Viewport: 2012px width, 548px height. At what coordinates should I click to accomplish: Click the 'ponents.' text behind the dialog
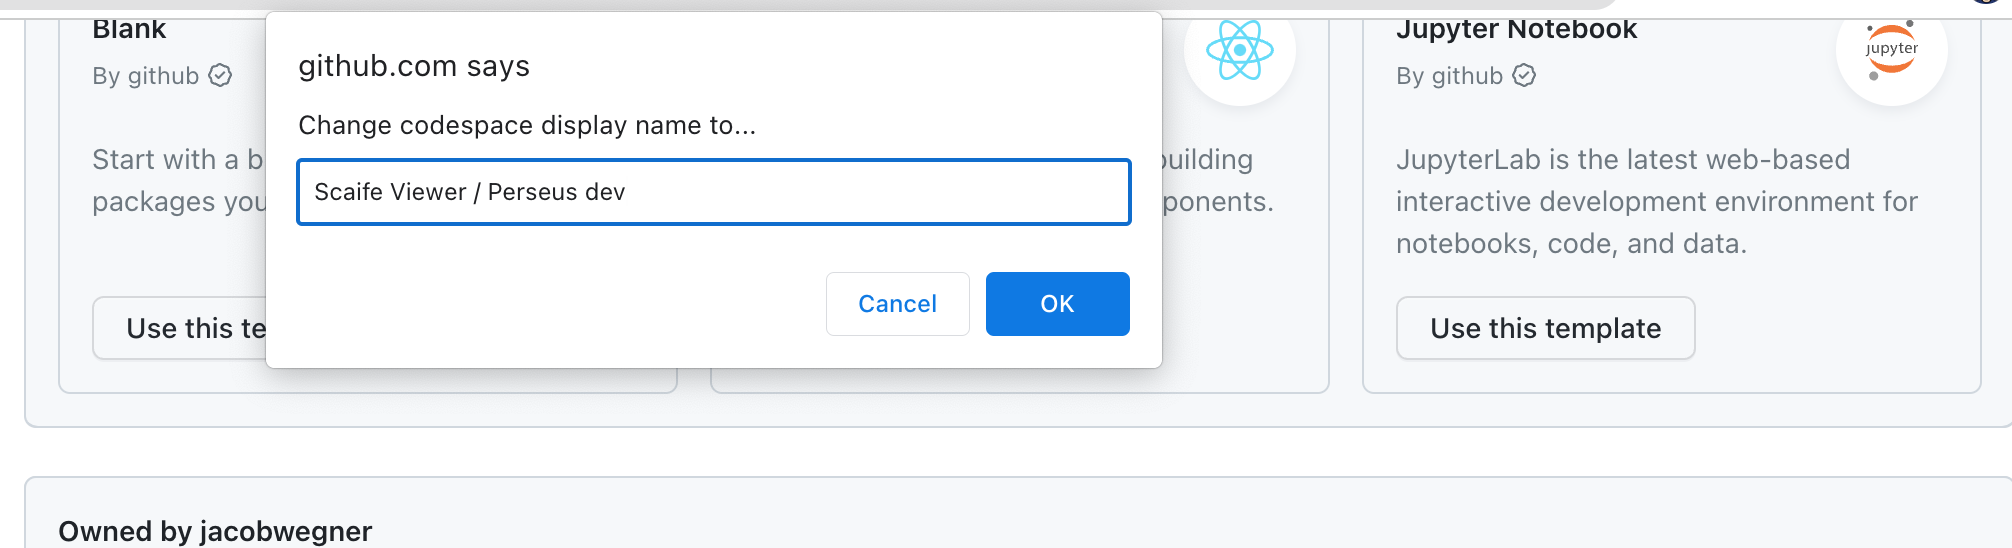[x=1219, y=202]
